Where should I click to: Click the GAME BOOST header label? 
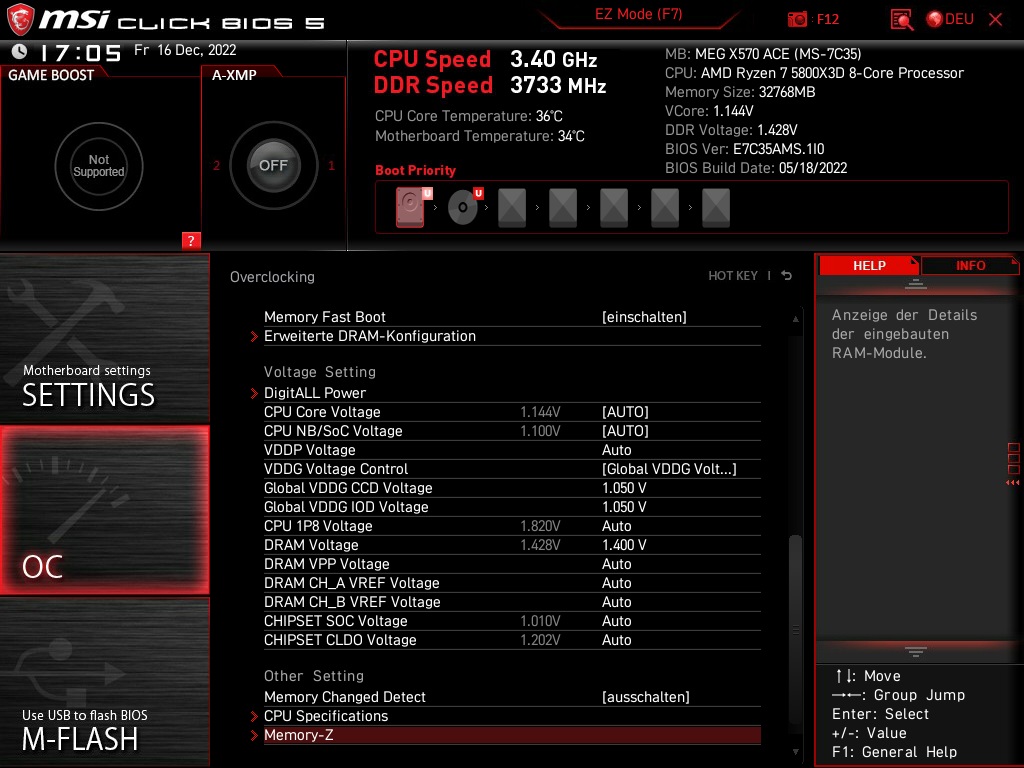51,75
